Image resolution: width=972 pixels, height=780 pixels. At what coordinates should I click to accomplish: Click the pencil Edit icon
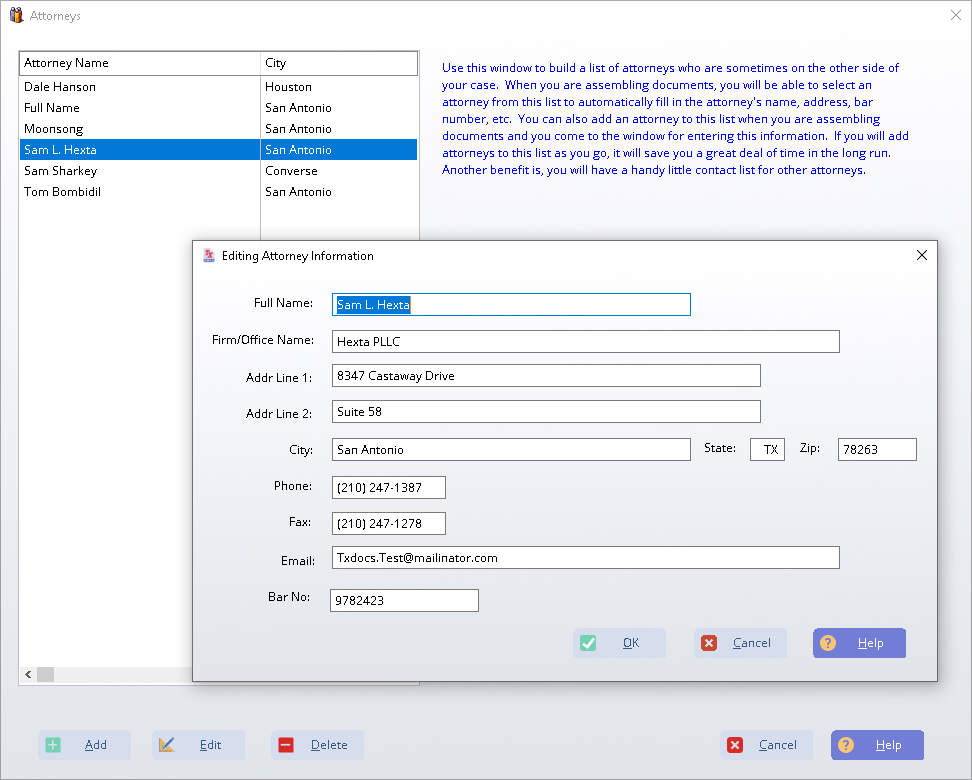tap(167, 745)
